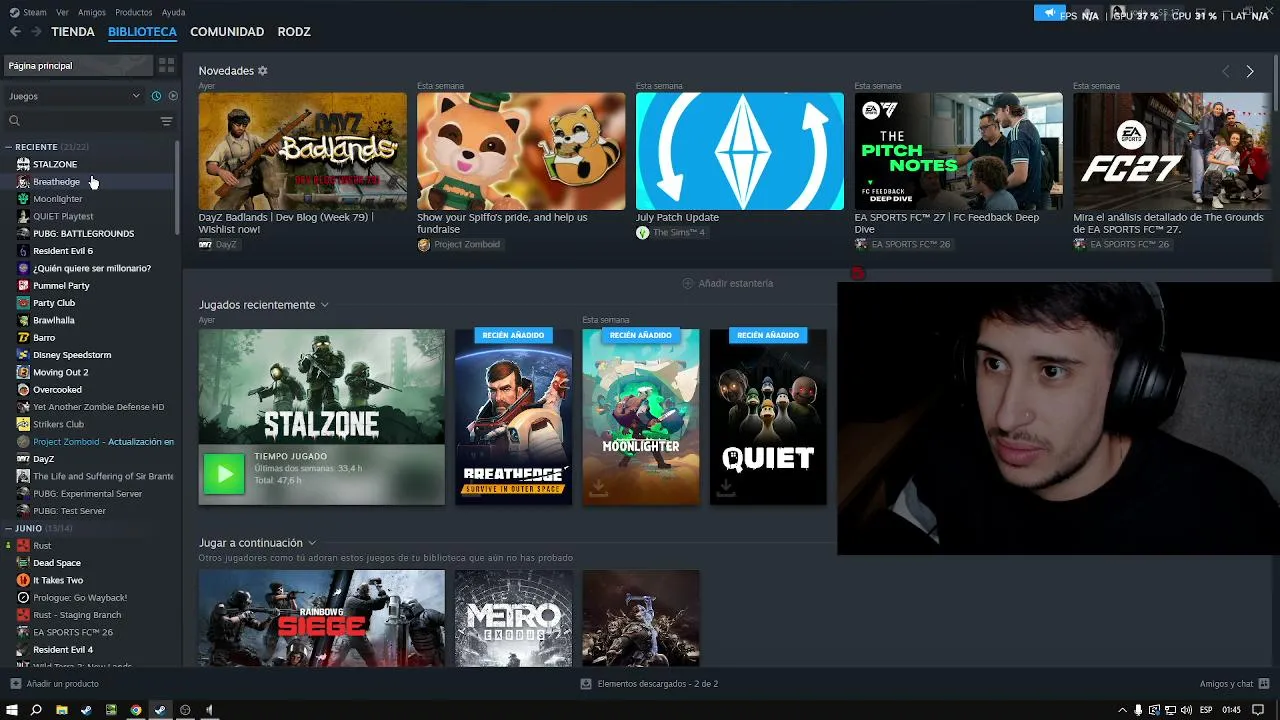
Task: Go forward with the right arrow navigation icon
Action: pos(36,32)
